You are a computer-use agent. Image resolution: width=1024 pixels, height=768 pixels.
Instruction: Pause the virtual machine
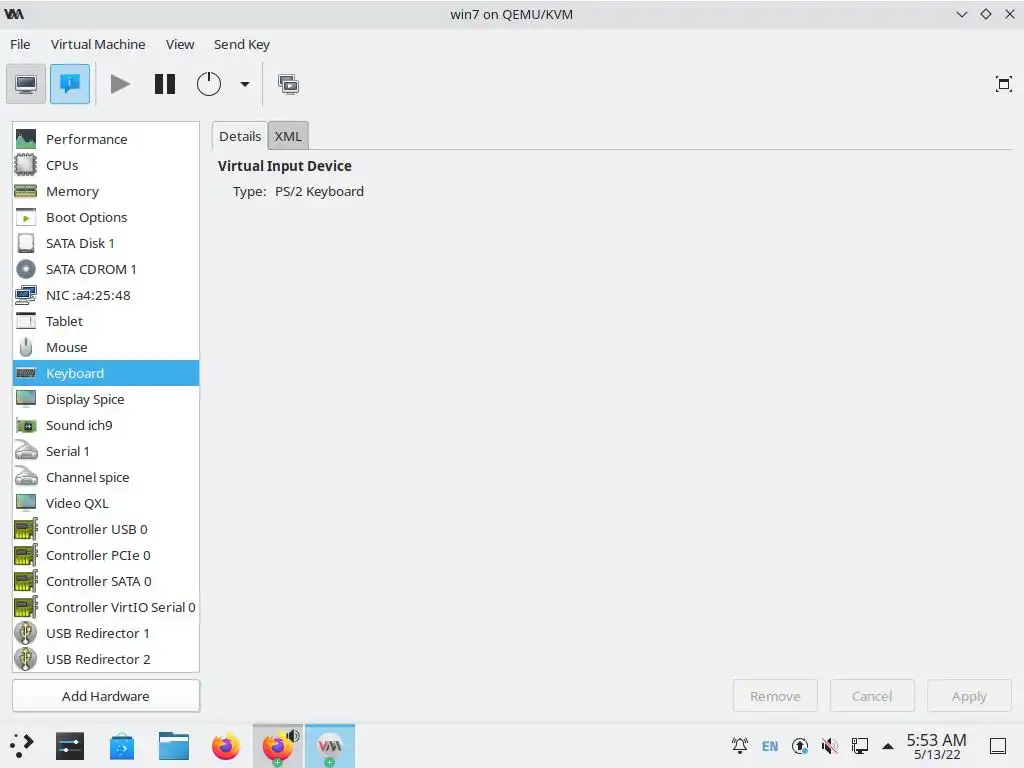(165, 84)
